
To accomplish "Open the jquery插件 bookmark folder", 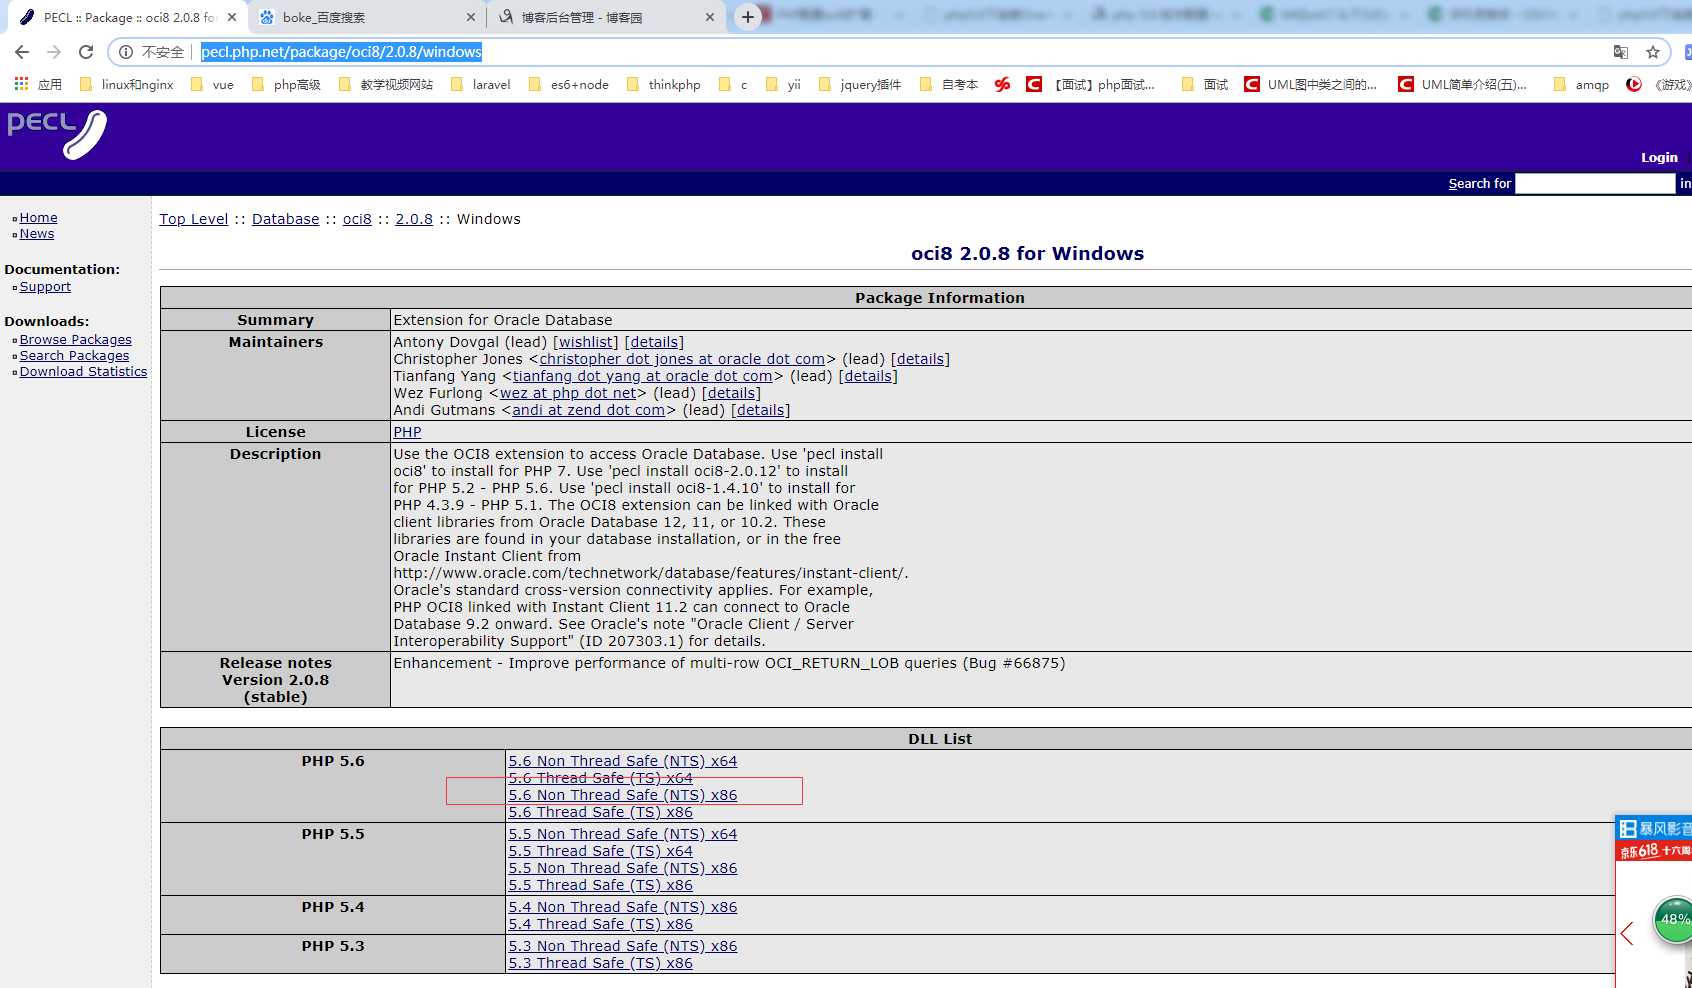I will tap(860, 84).
